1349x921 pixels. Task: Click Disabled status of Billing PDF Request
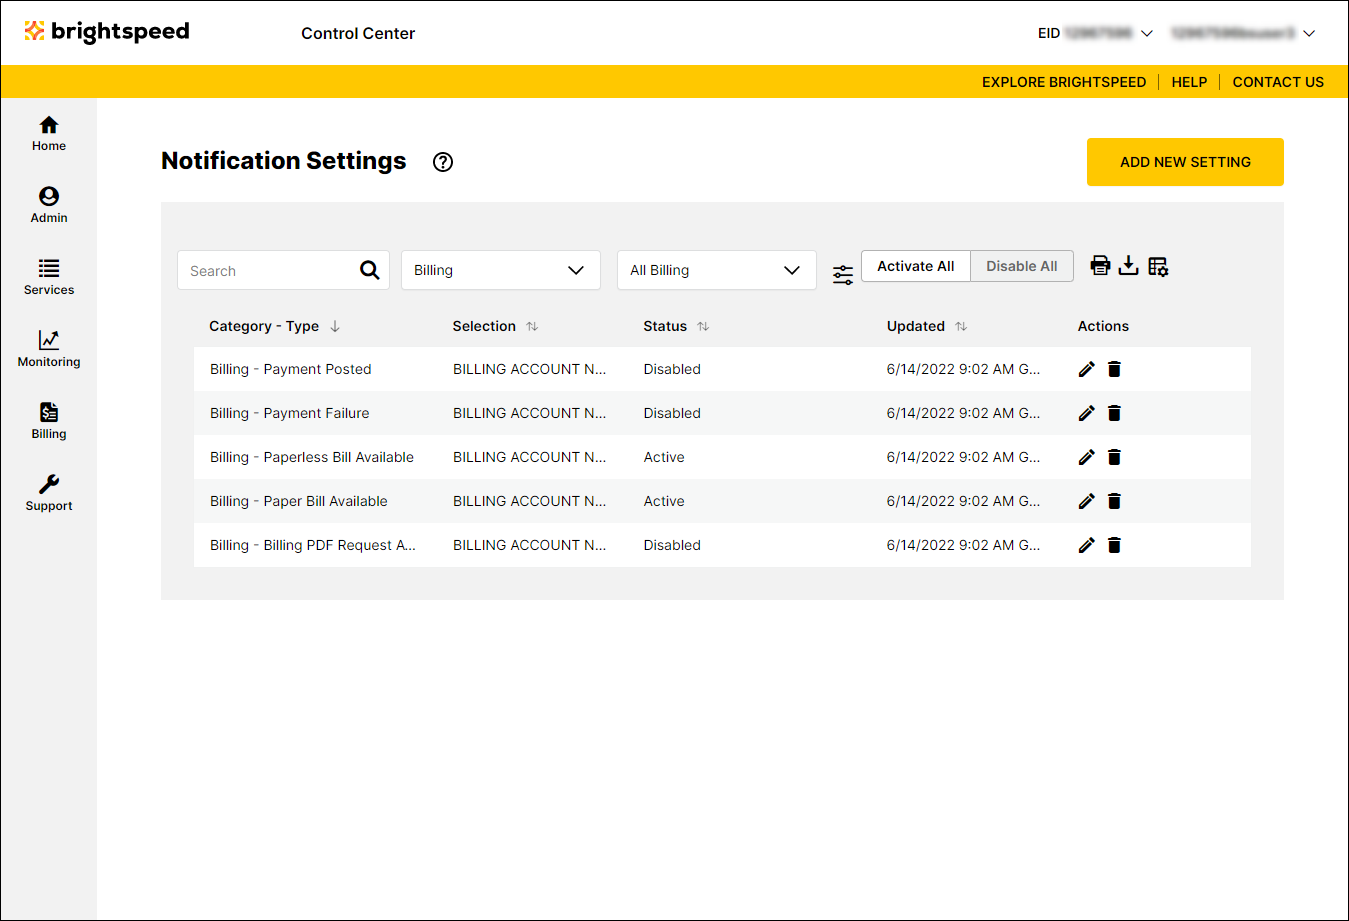(672, 545)
